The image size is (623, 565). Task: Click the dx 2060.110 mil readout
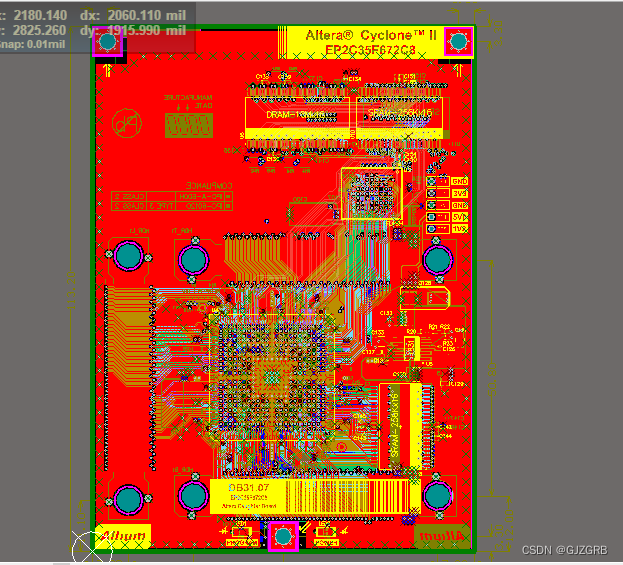coord(133,15)
